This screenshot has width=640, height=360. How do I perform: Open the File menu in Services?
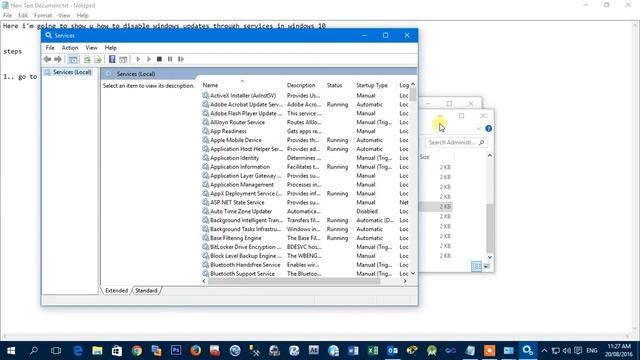coord(50,48)
